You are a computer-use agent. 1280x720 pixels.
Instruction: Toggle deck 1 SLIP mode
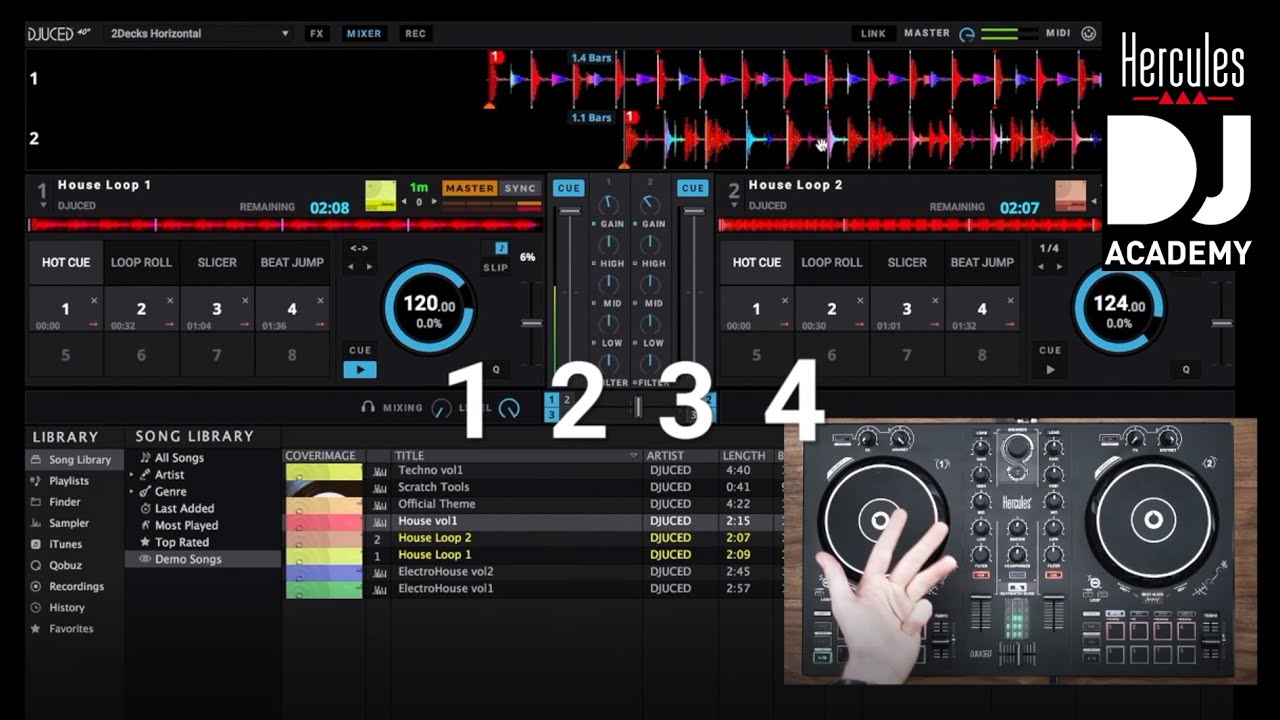coord(496,267)
